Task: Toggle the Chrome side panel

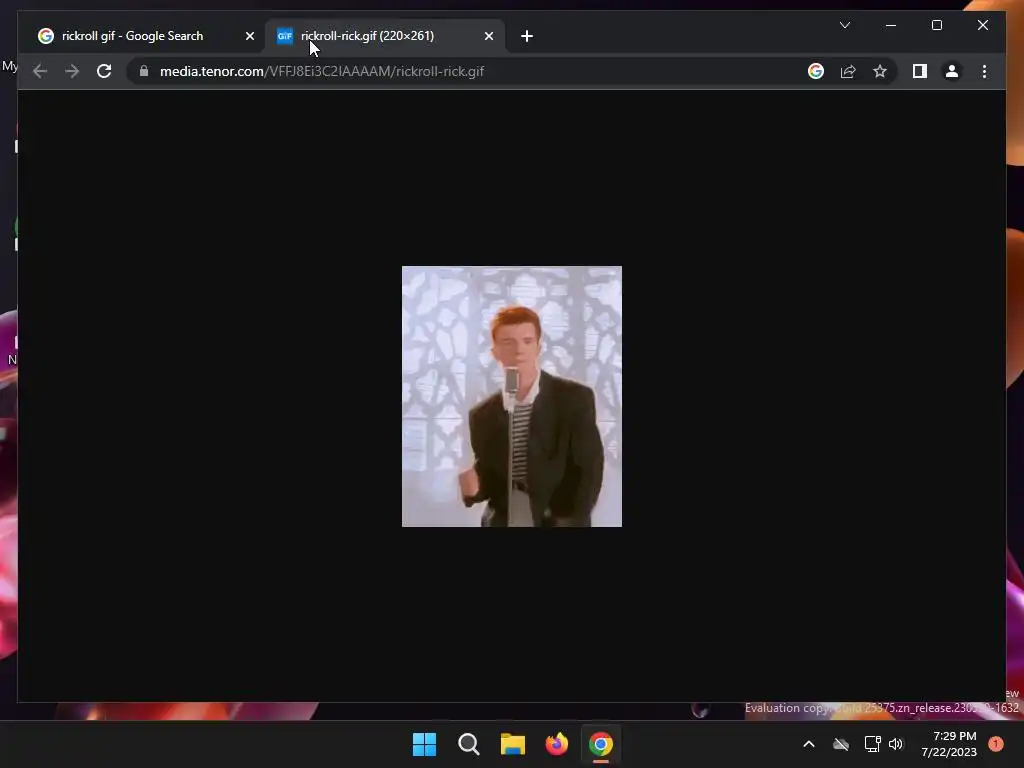Action: [920, 71]
